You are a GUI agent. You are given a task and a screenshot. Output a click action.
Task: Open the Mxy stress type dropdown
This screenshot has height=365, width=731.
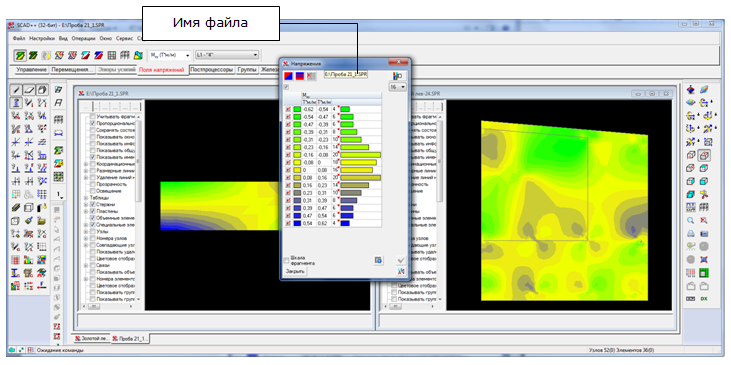coord(170,55)
